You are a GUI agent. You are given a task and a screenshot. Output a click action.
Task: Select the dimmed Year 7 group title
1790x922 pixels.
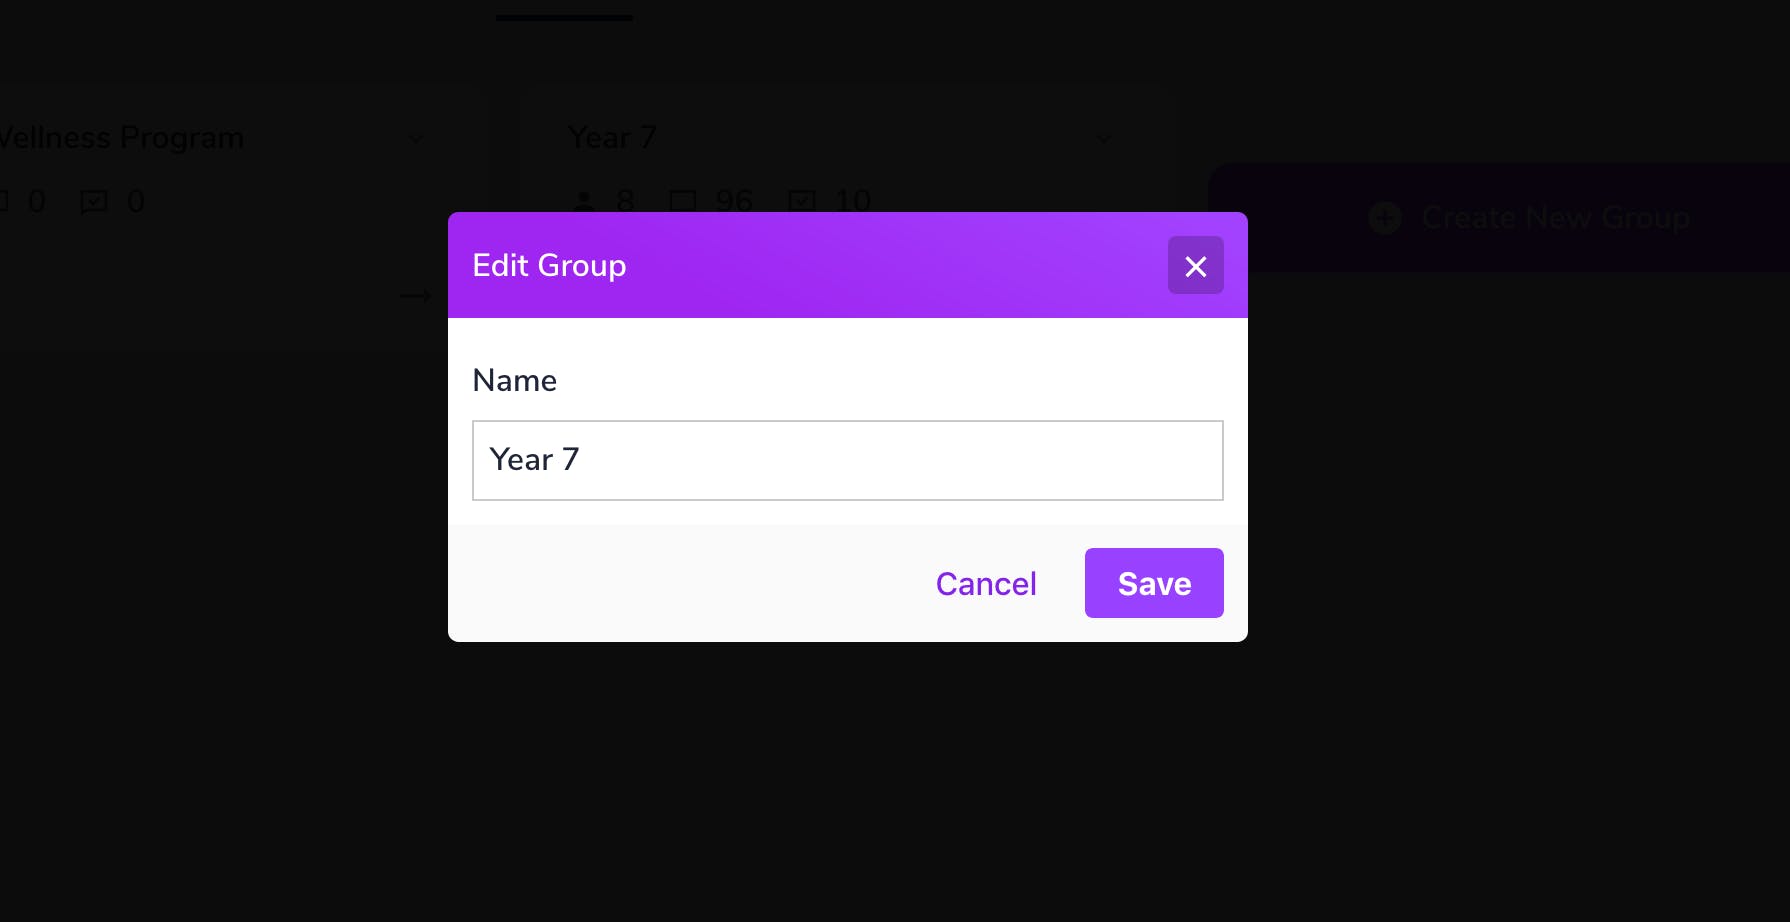point(612,138)
